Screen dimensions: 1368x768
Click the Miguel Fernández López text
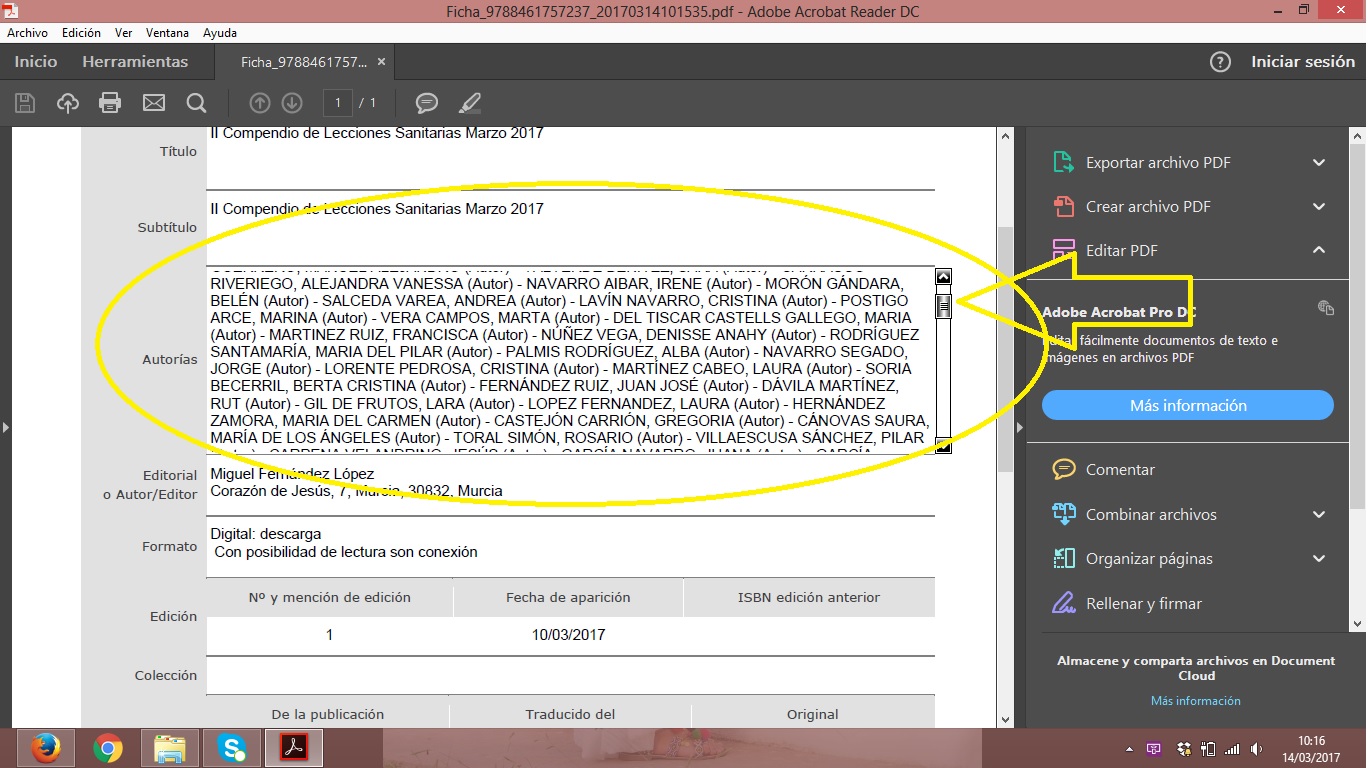(292, 474)
